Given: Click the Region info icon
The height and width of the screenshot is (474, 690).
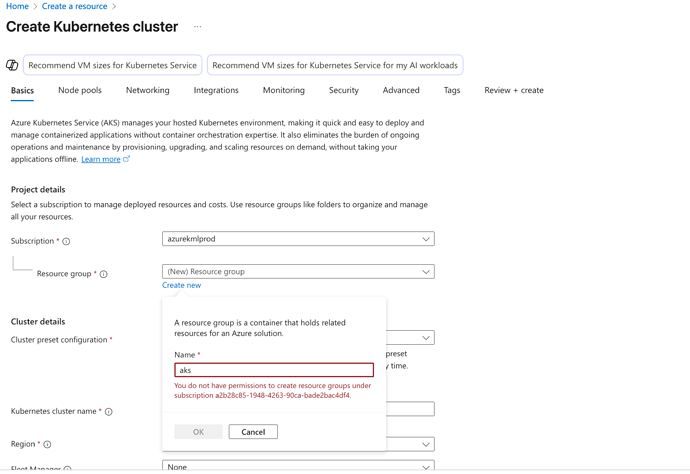Looking at the screenshot, I should click(x=48, y=445).
